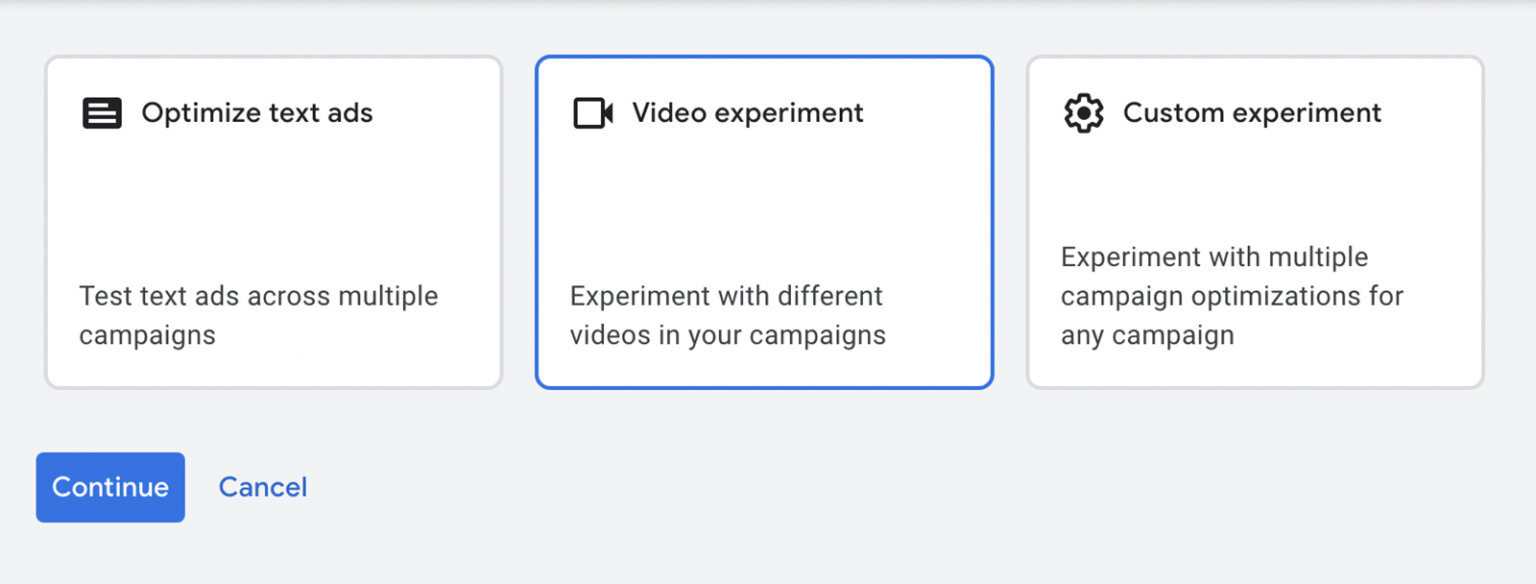Click the Continue button

click(110, 487)
